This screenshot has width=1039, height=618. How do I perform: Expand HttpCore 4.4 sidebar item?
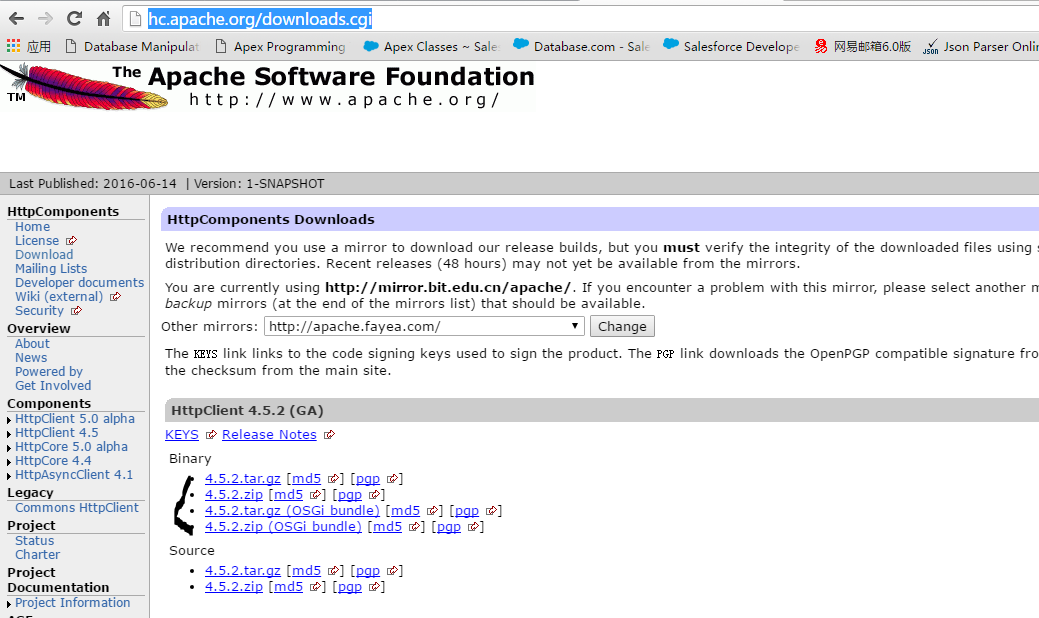(x=9, y=462)
